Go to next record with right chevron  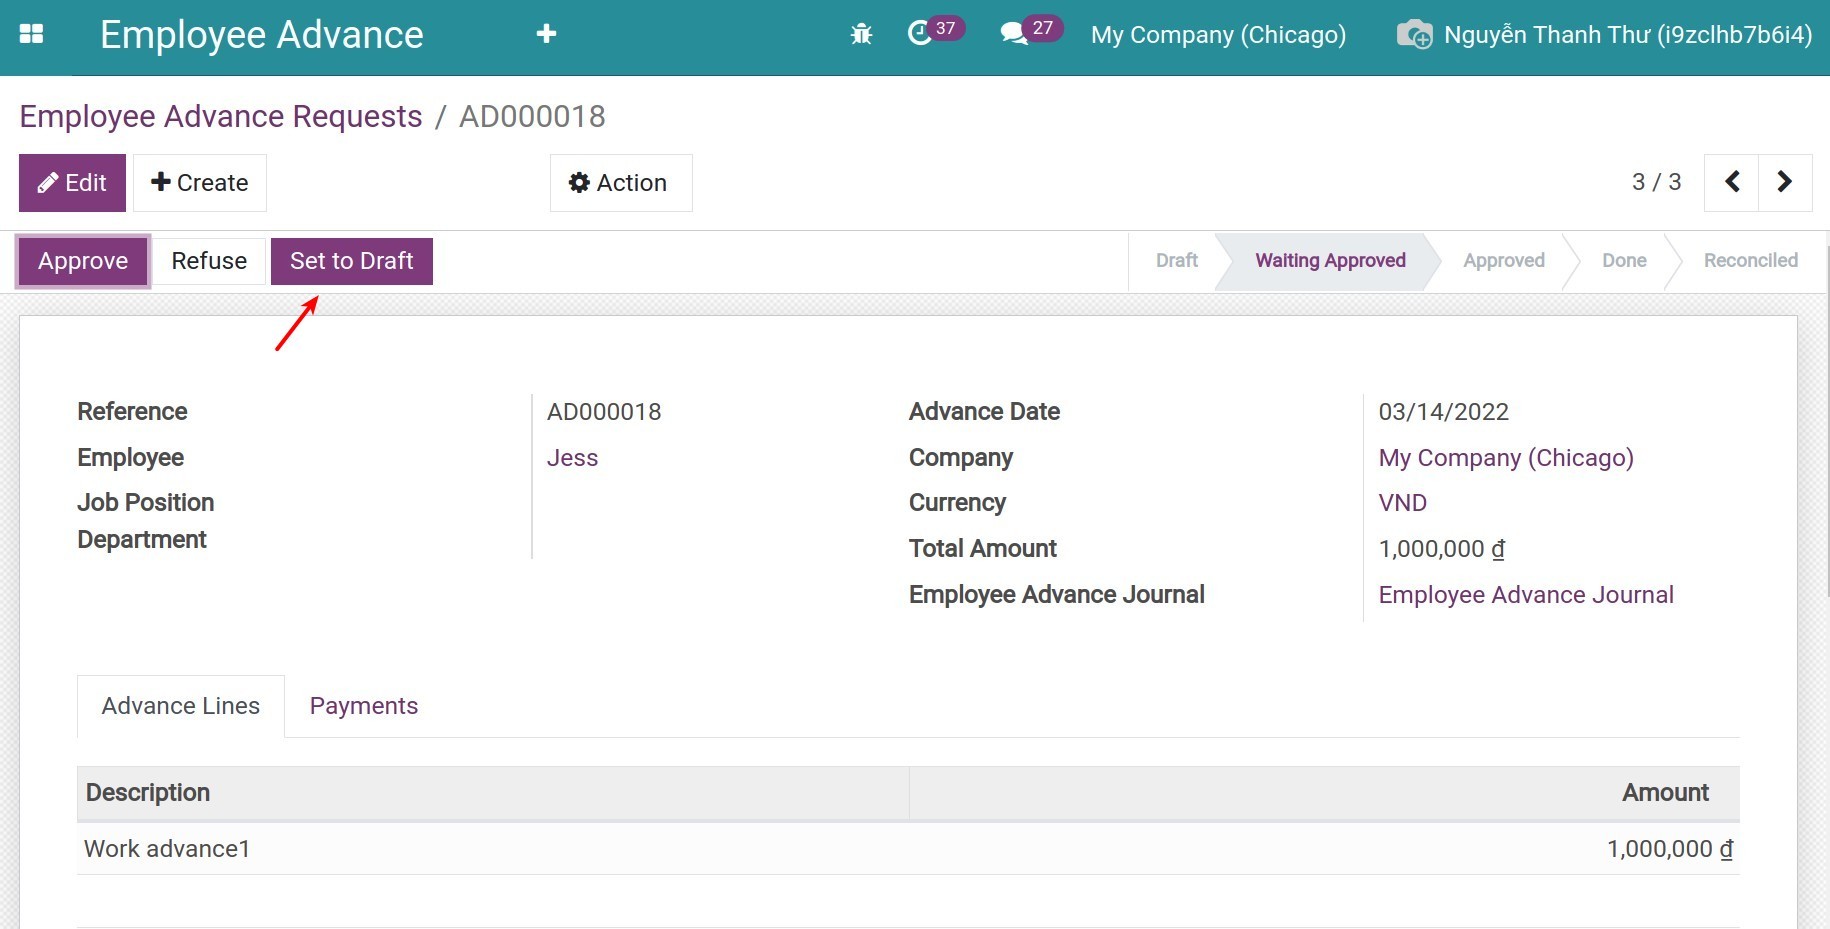(x=1785, y=182)
